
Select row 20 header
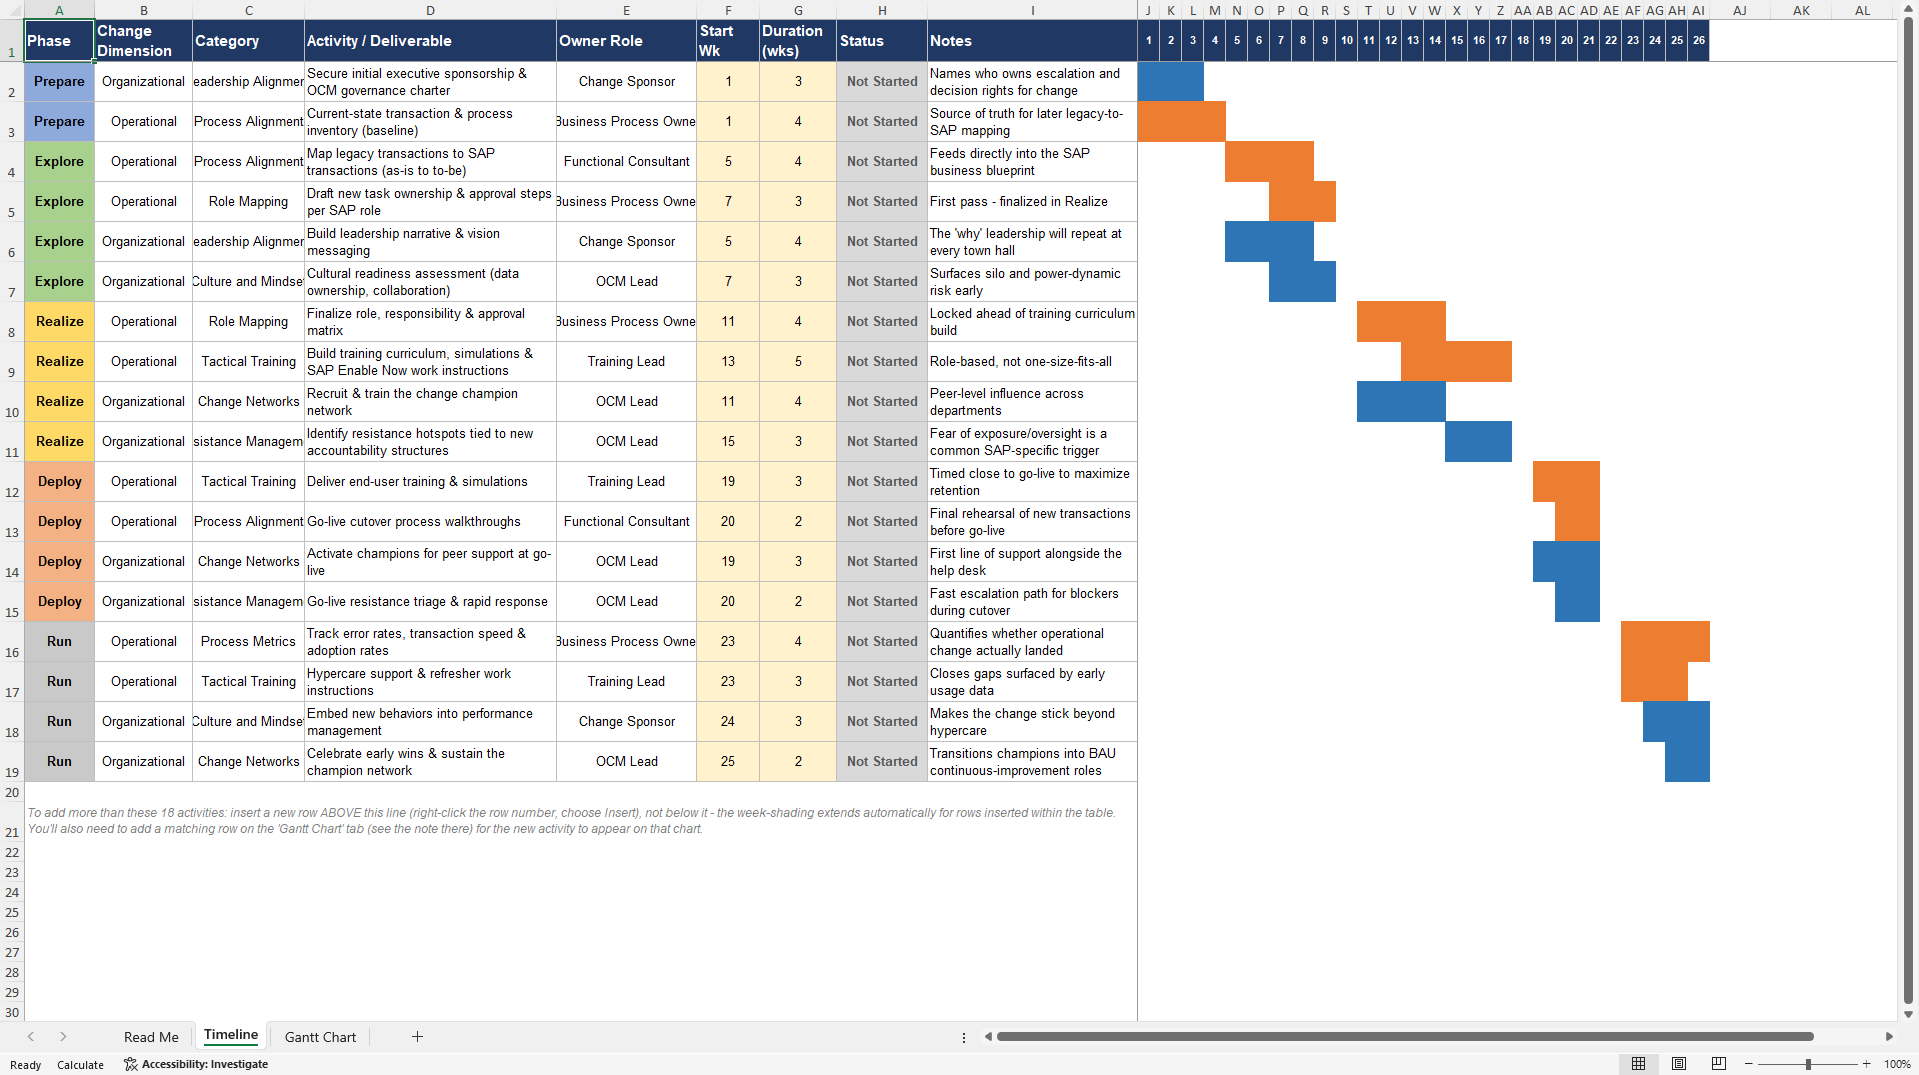click(x=12, y=792)
